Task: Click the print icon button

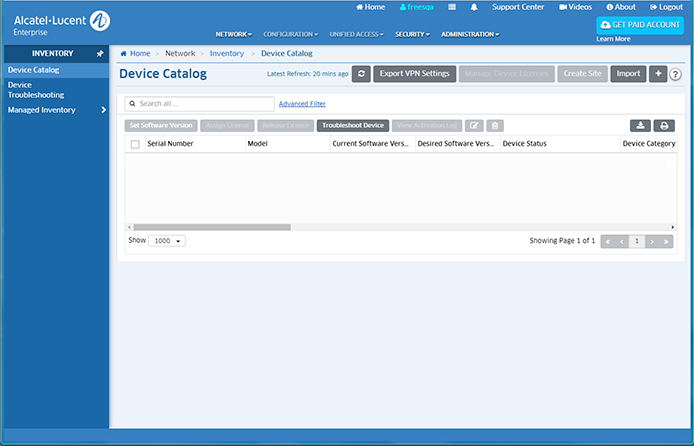Action: [x=664, y=125]
